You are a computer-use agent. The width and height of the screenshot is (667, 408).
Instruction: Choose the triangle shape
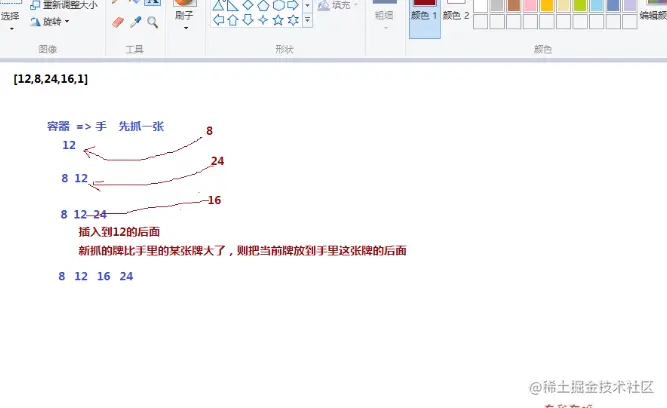point(218,5)
